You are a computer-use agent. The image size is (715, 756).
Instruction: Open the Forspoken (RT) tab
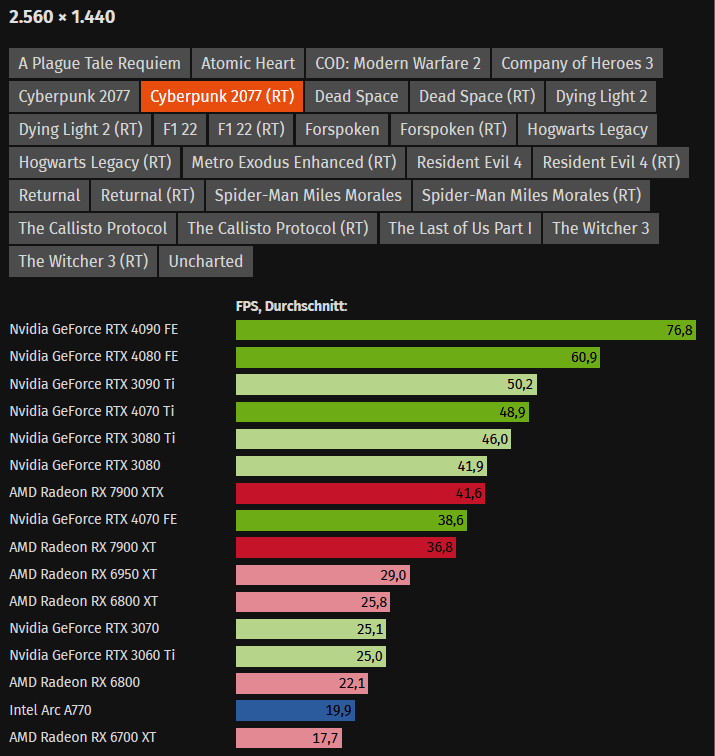coord(453,130)
